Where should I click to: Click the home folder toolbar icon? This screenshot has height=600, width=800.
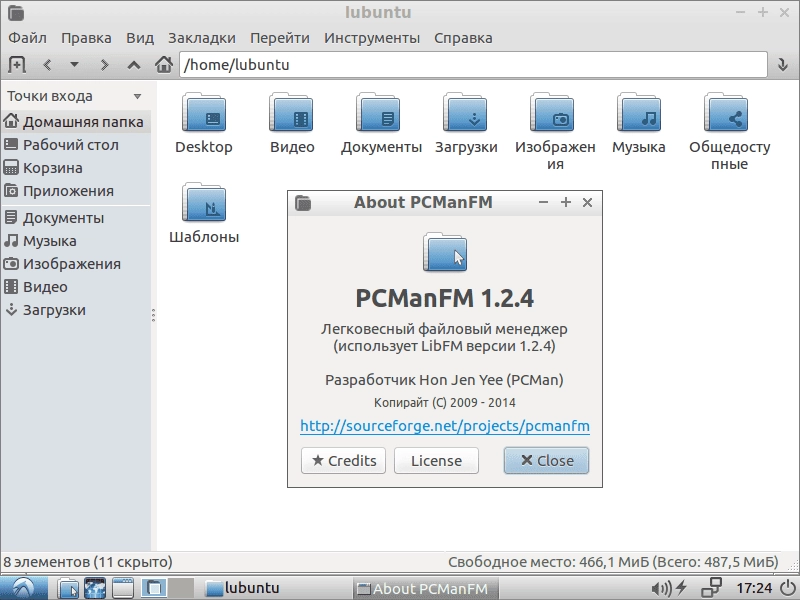point(164,64)
